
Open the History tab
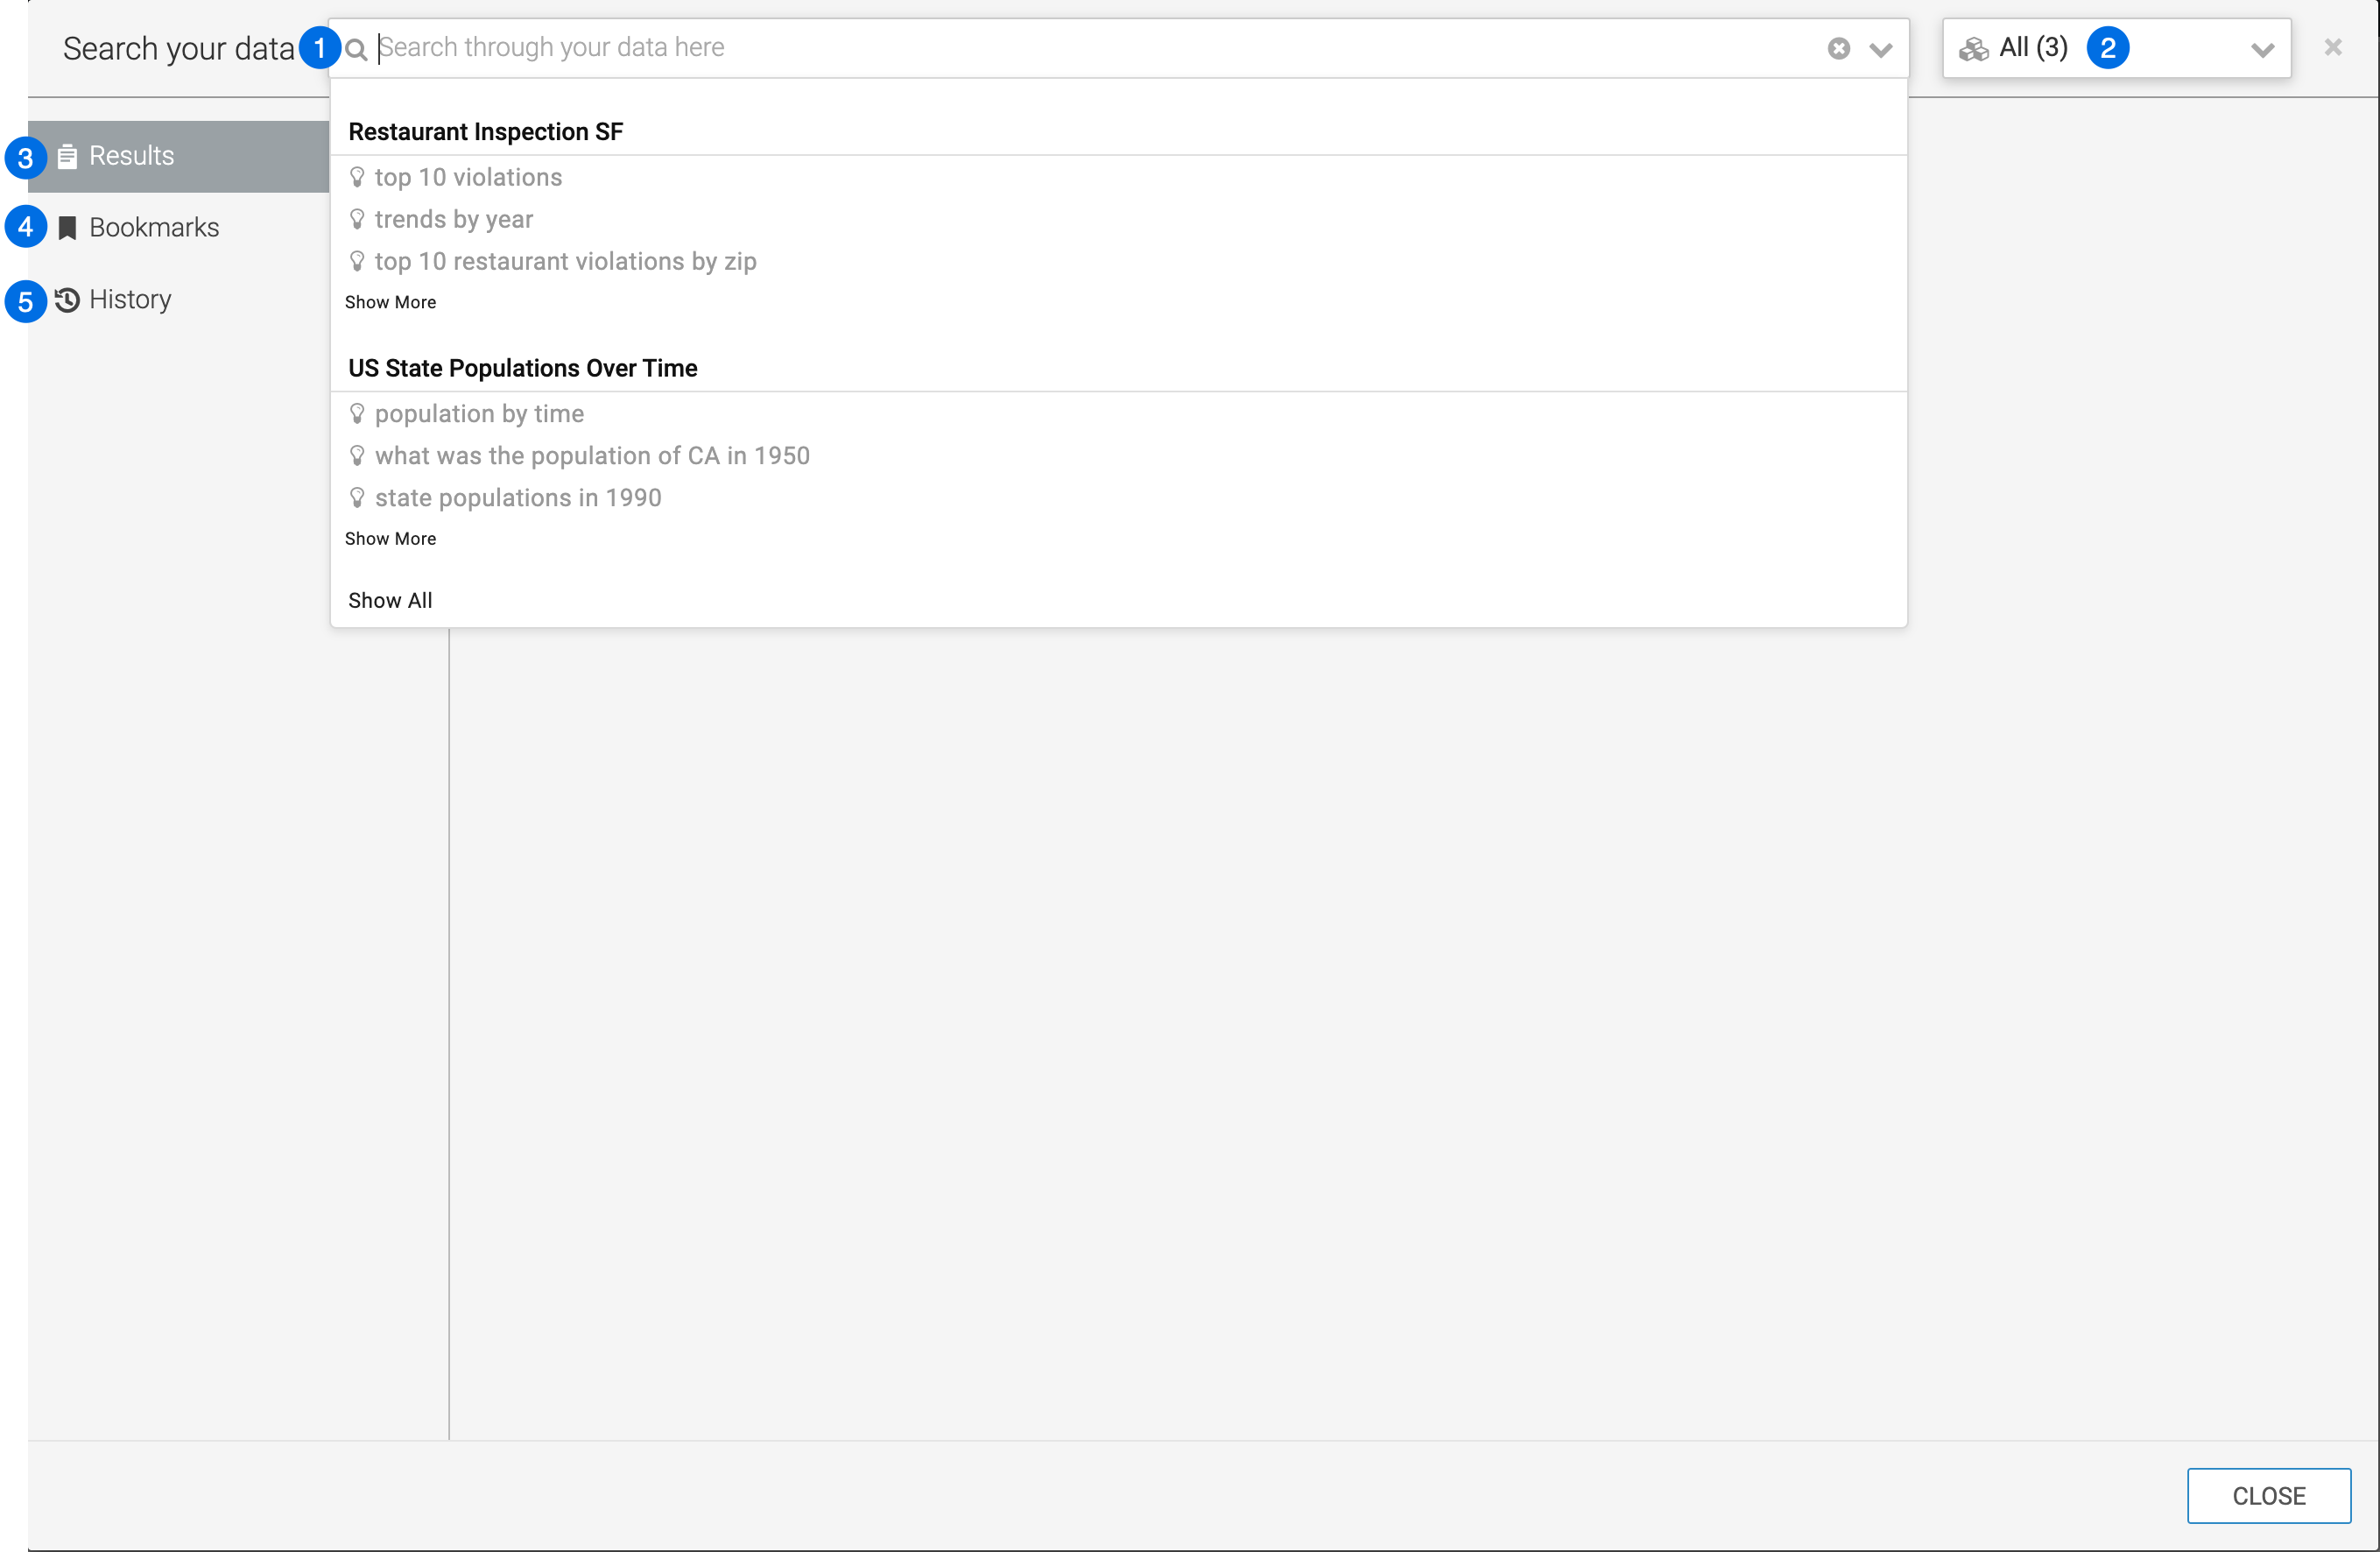tap(130, 300)
